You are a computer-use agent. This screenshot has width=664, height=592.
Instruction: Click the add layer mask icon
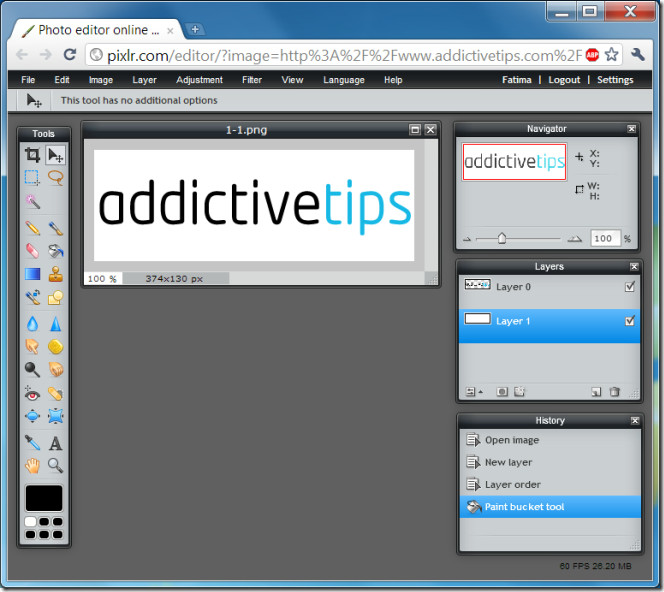(502, 392)
